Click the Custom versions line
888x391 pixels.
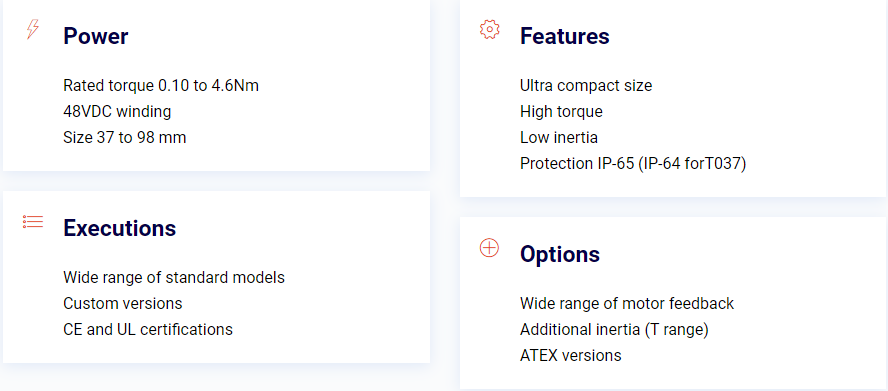pyautogui.click(x=123, y=304)
